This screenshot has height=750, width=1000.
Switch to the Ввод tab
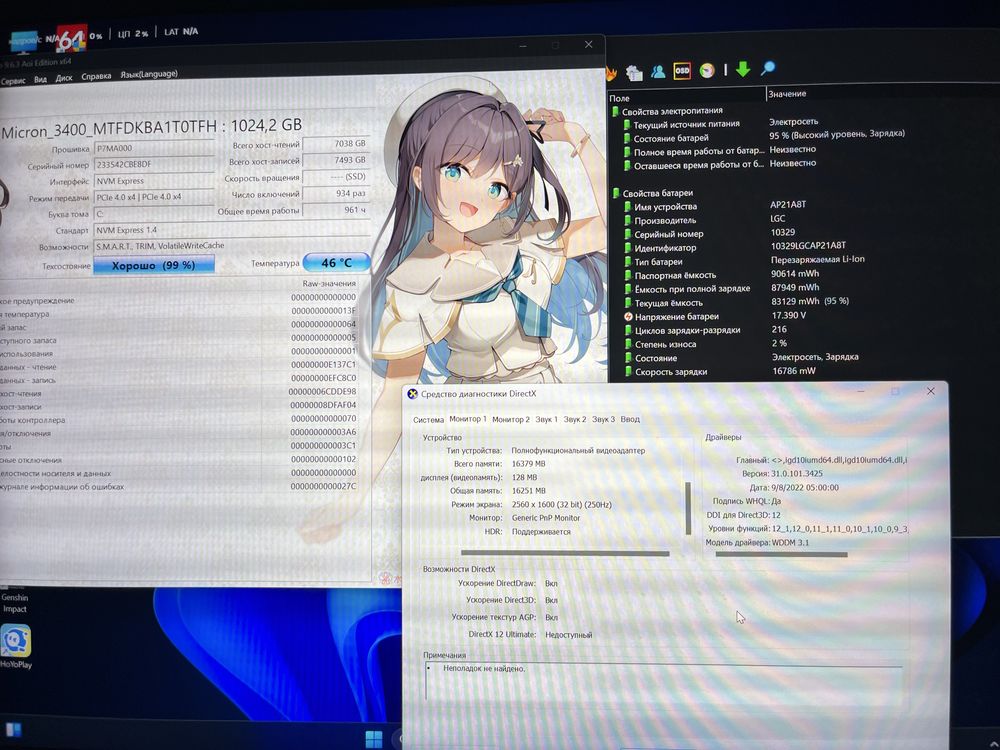coord(630,420)
